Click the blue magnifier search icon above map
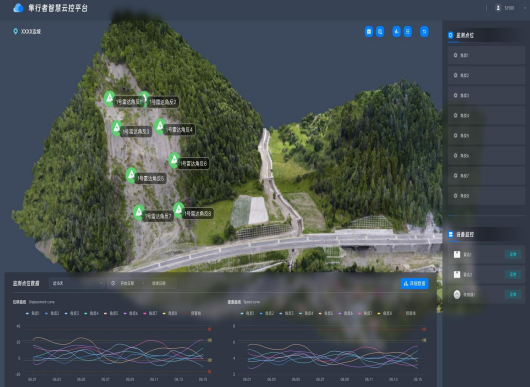 pos(380,32)
